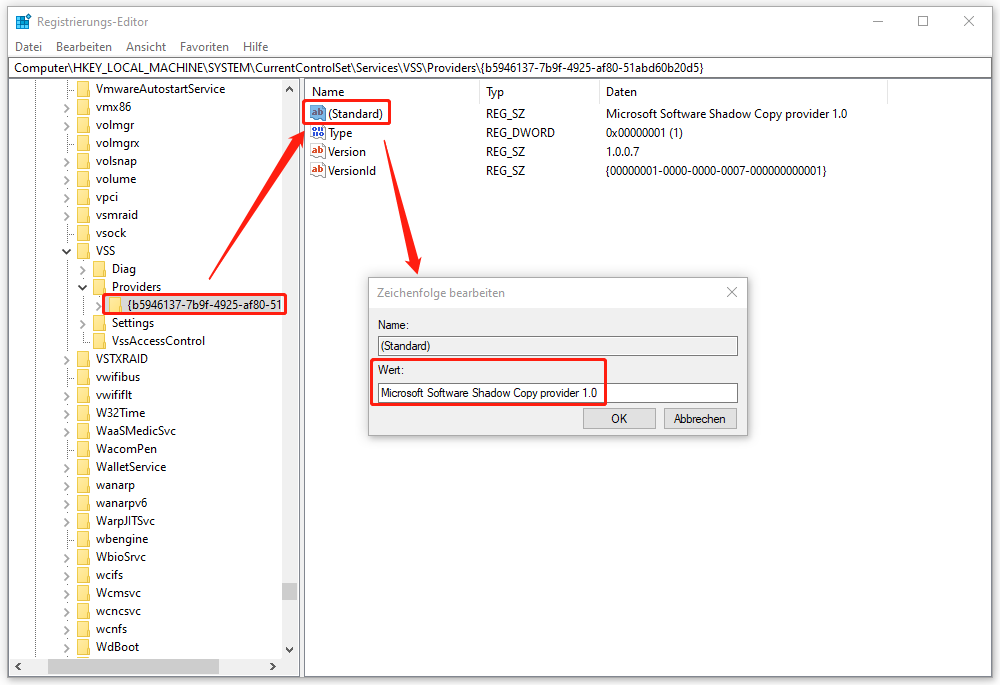Expand the vmx86 tree node
Screen dimensions: 1000x685
coord(66,107)
